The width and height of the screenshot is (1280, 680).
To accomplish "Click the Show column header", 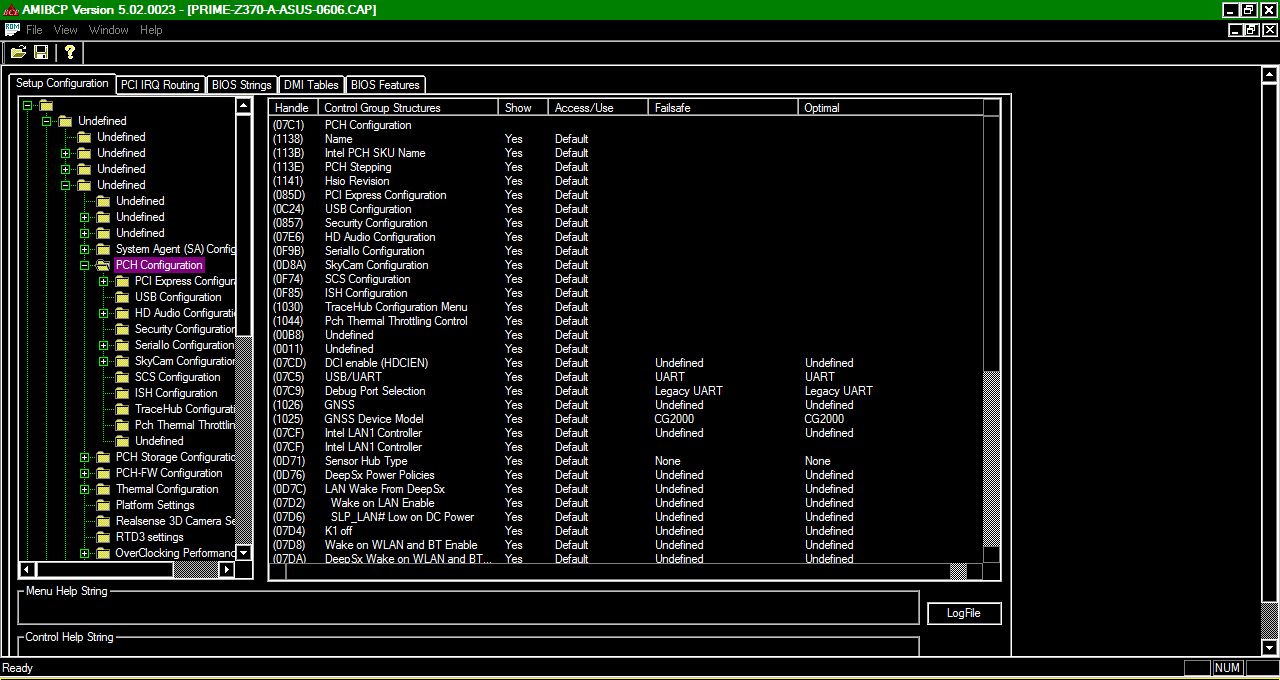I will tap(523, 107).
